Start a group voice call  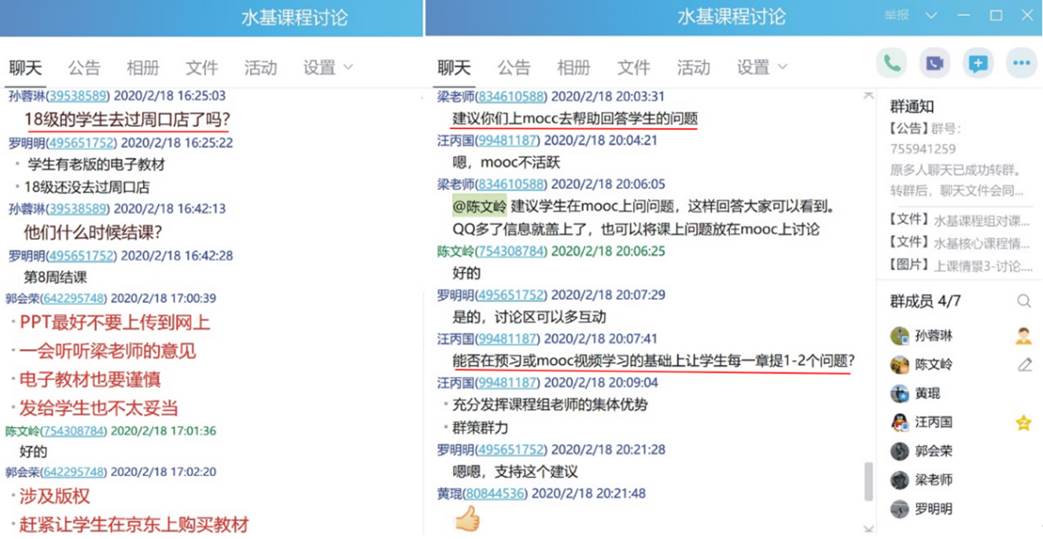(x=891, y=63)
